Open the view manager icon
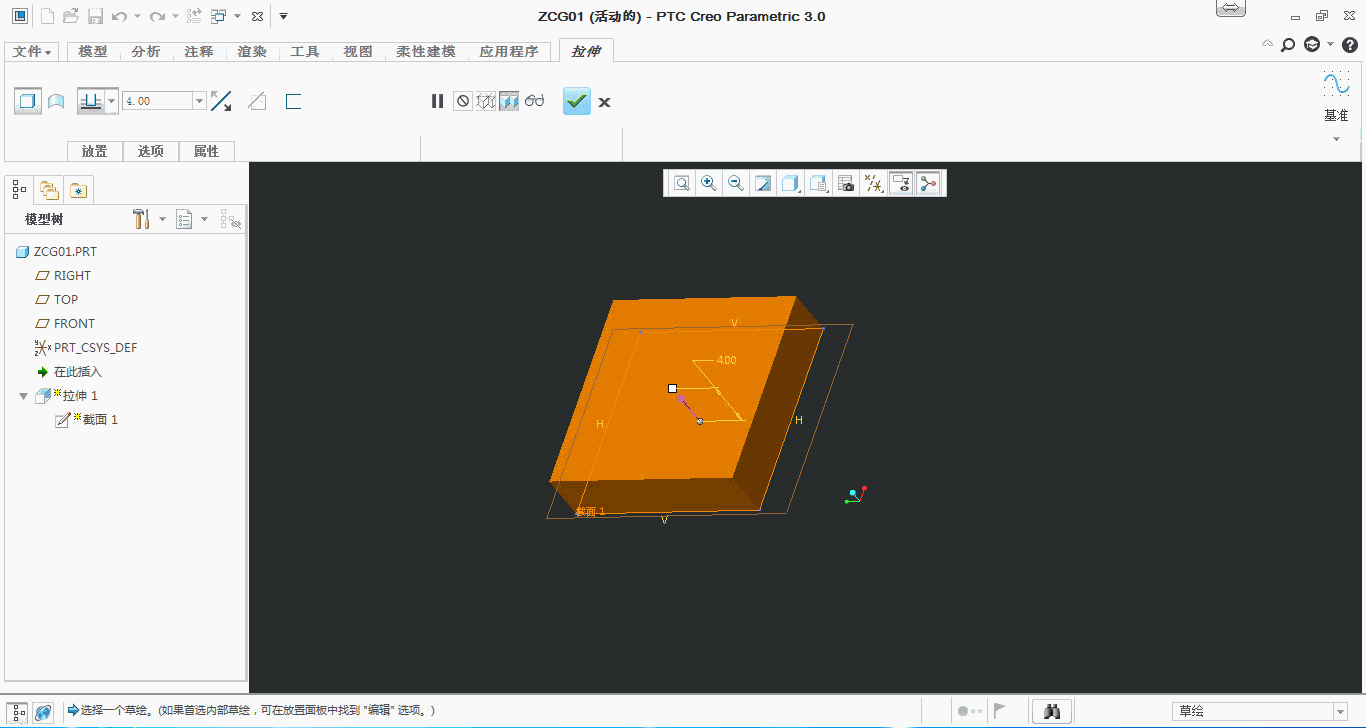 pos(846,183)
